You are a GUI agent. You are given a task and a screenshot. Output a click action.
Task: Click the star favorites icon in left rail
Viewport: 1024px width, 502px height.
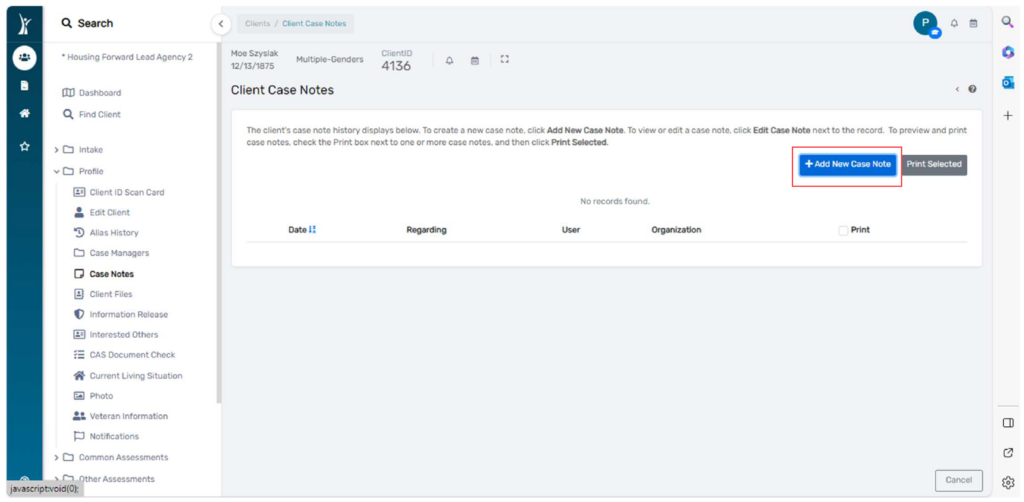[x=24, y=146]
